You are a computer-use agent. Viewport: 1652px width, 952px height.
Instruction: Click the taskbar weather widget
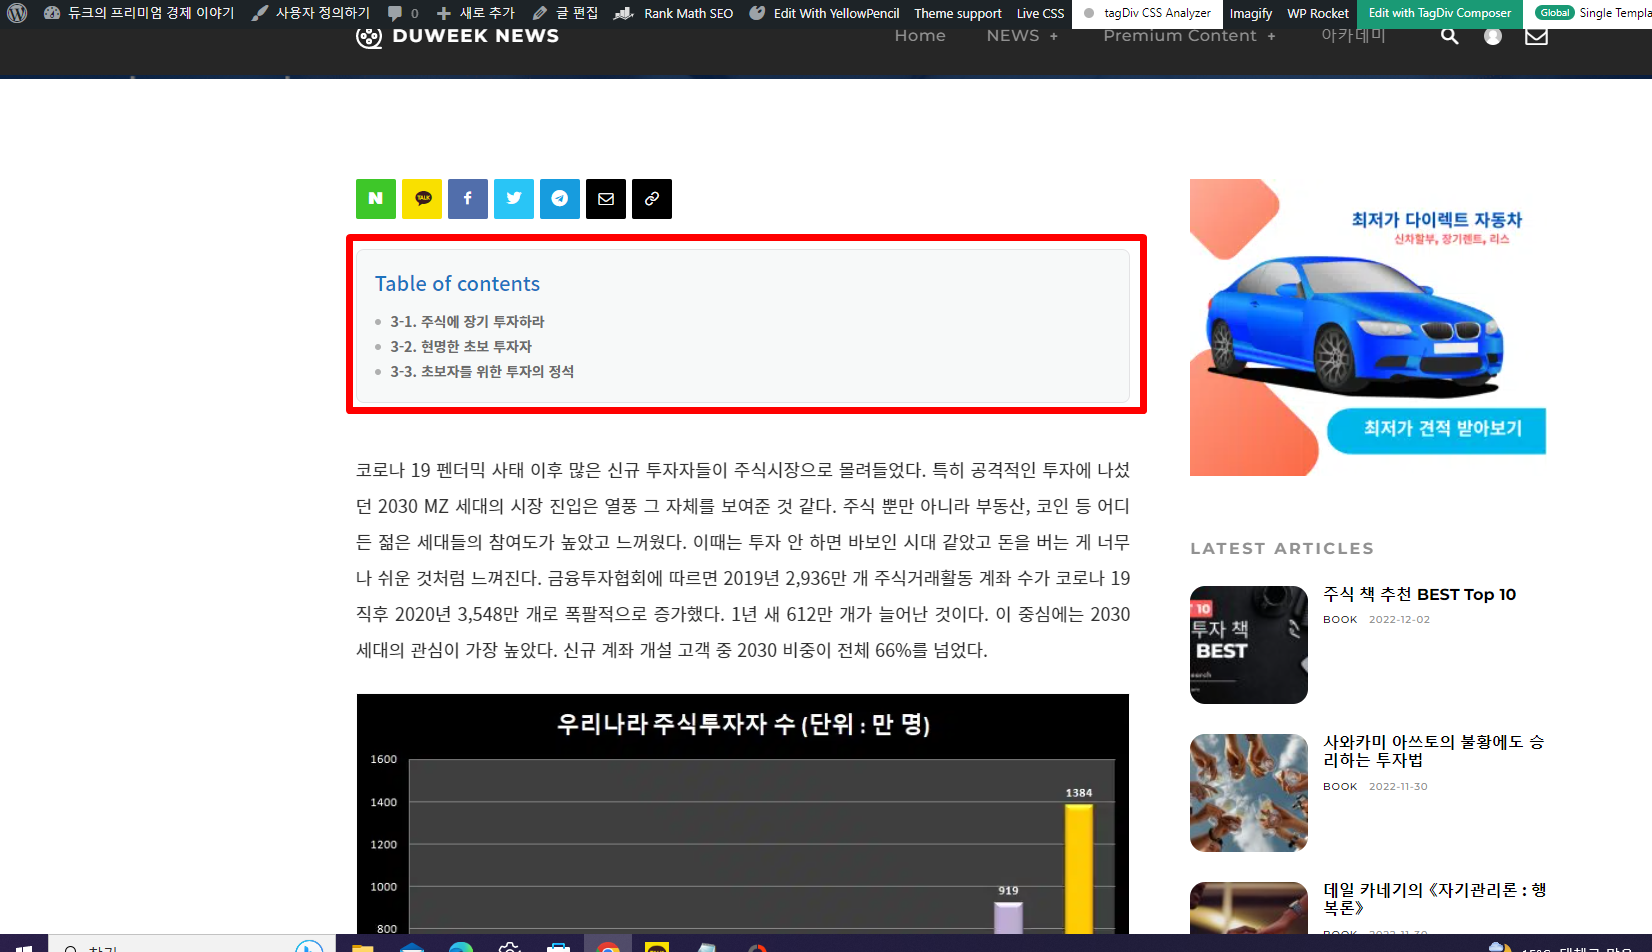pyautogui.click(x=1560, y=946)
